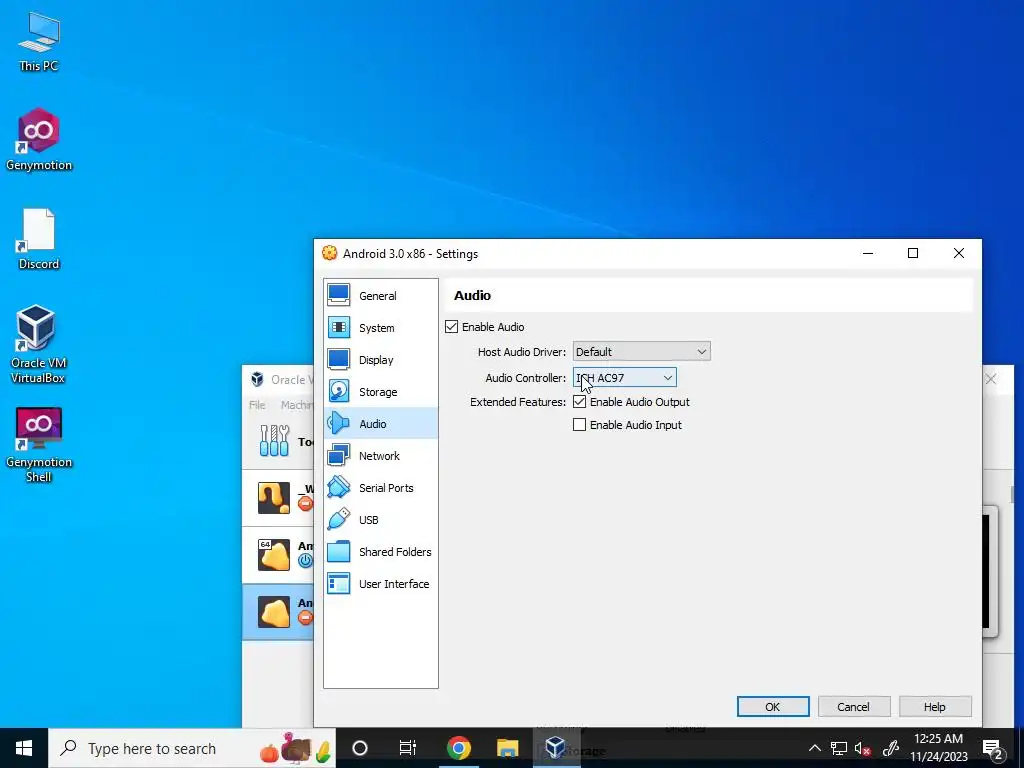Toggle the Enable Audio checkbox
Screen dimensions: 1024x768
pyautogui.click(x=451, y=327)
